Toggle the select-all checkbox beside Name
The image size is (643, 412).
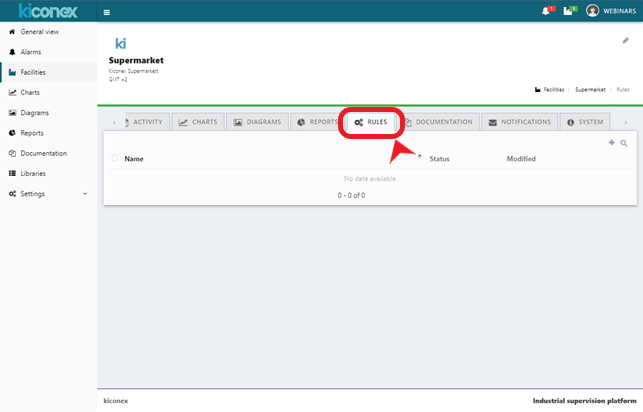(x=115, y=158)
